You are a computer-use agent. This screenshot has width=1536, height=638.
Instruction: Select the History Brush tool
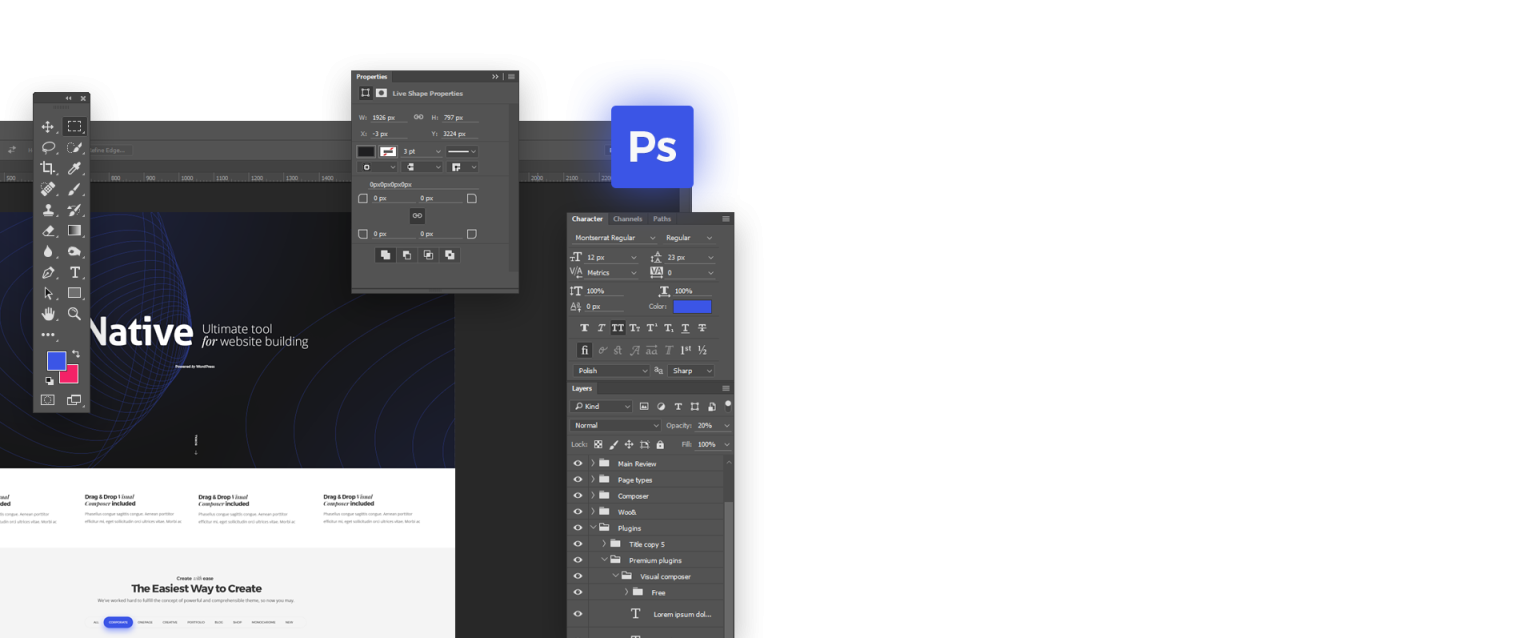[x=74, y=210]
